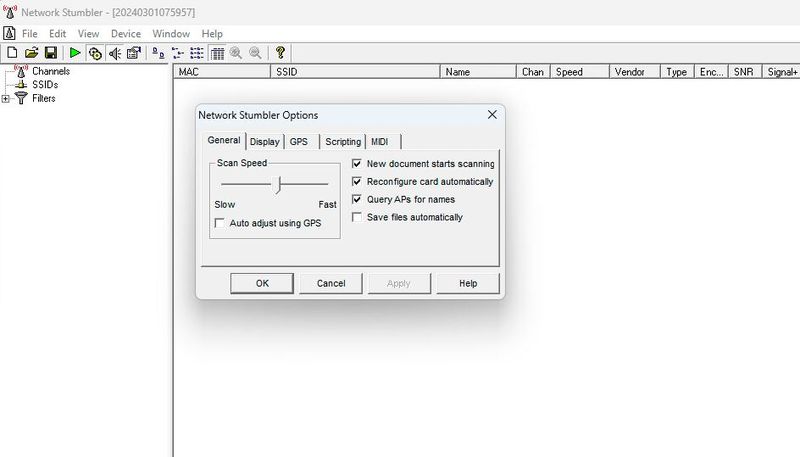Image resolution: width=800 pixels, height=457 pixels.
Task: Click the Scan Speed slider thumb
Action: [x=279, y=185]
